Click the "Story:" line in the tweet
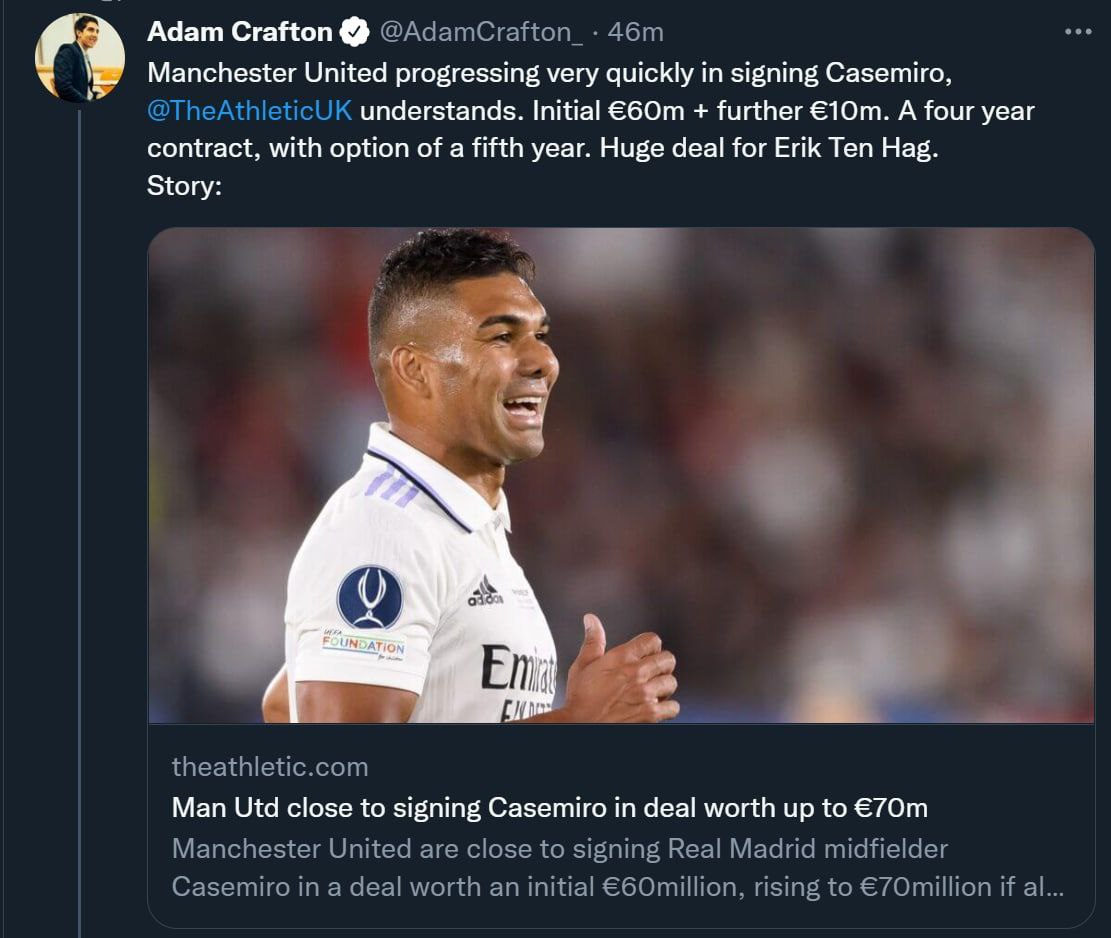The image size is (1111, 938). point(184,185)
